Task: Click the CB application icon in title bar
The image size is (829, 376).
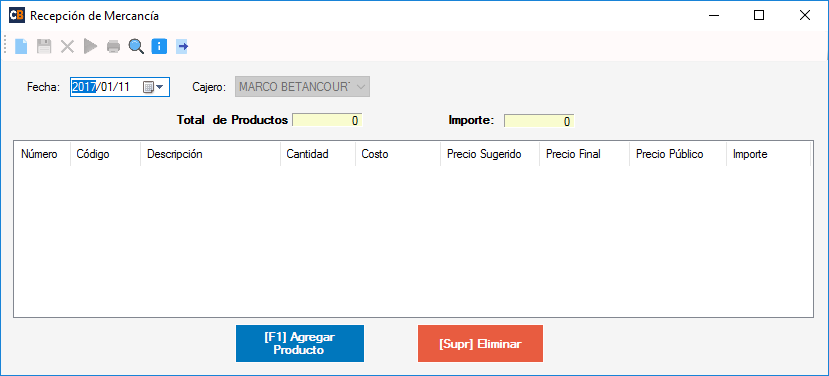Action: click(16, 15)
